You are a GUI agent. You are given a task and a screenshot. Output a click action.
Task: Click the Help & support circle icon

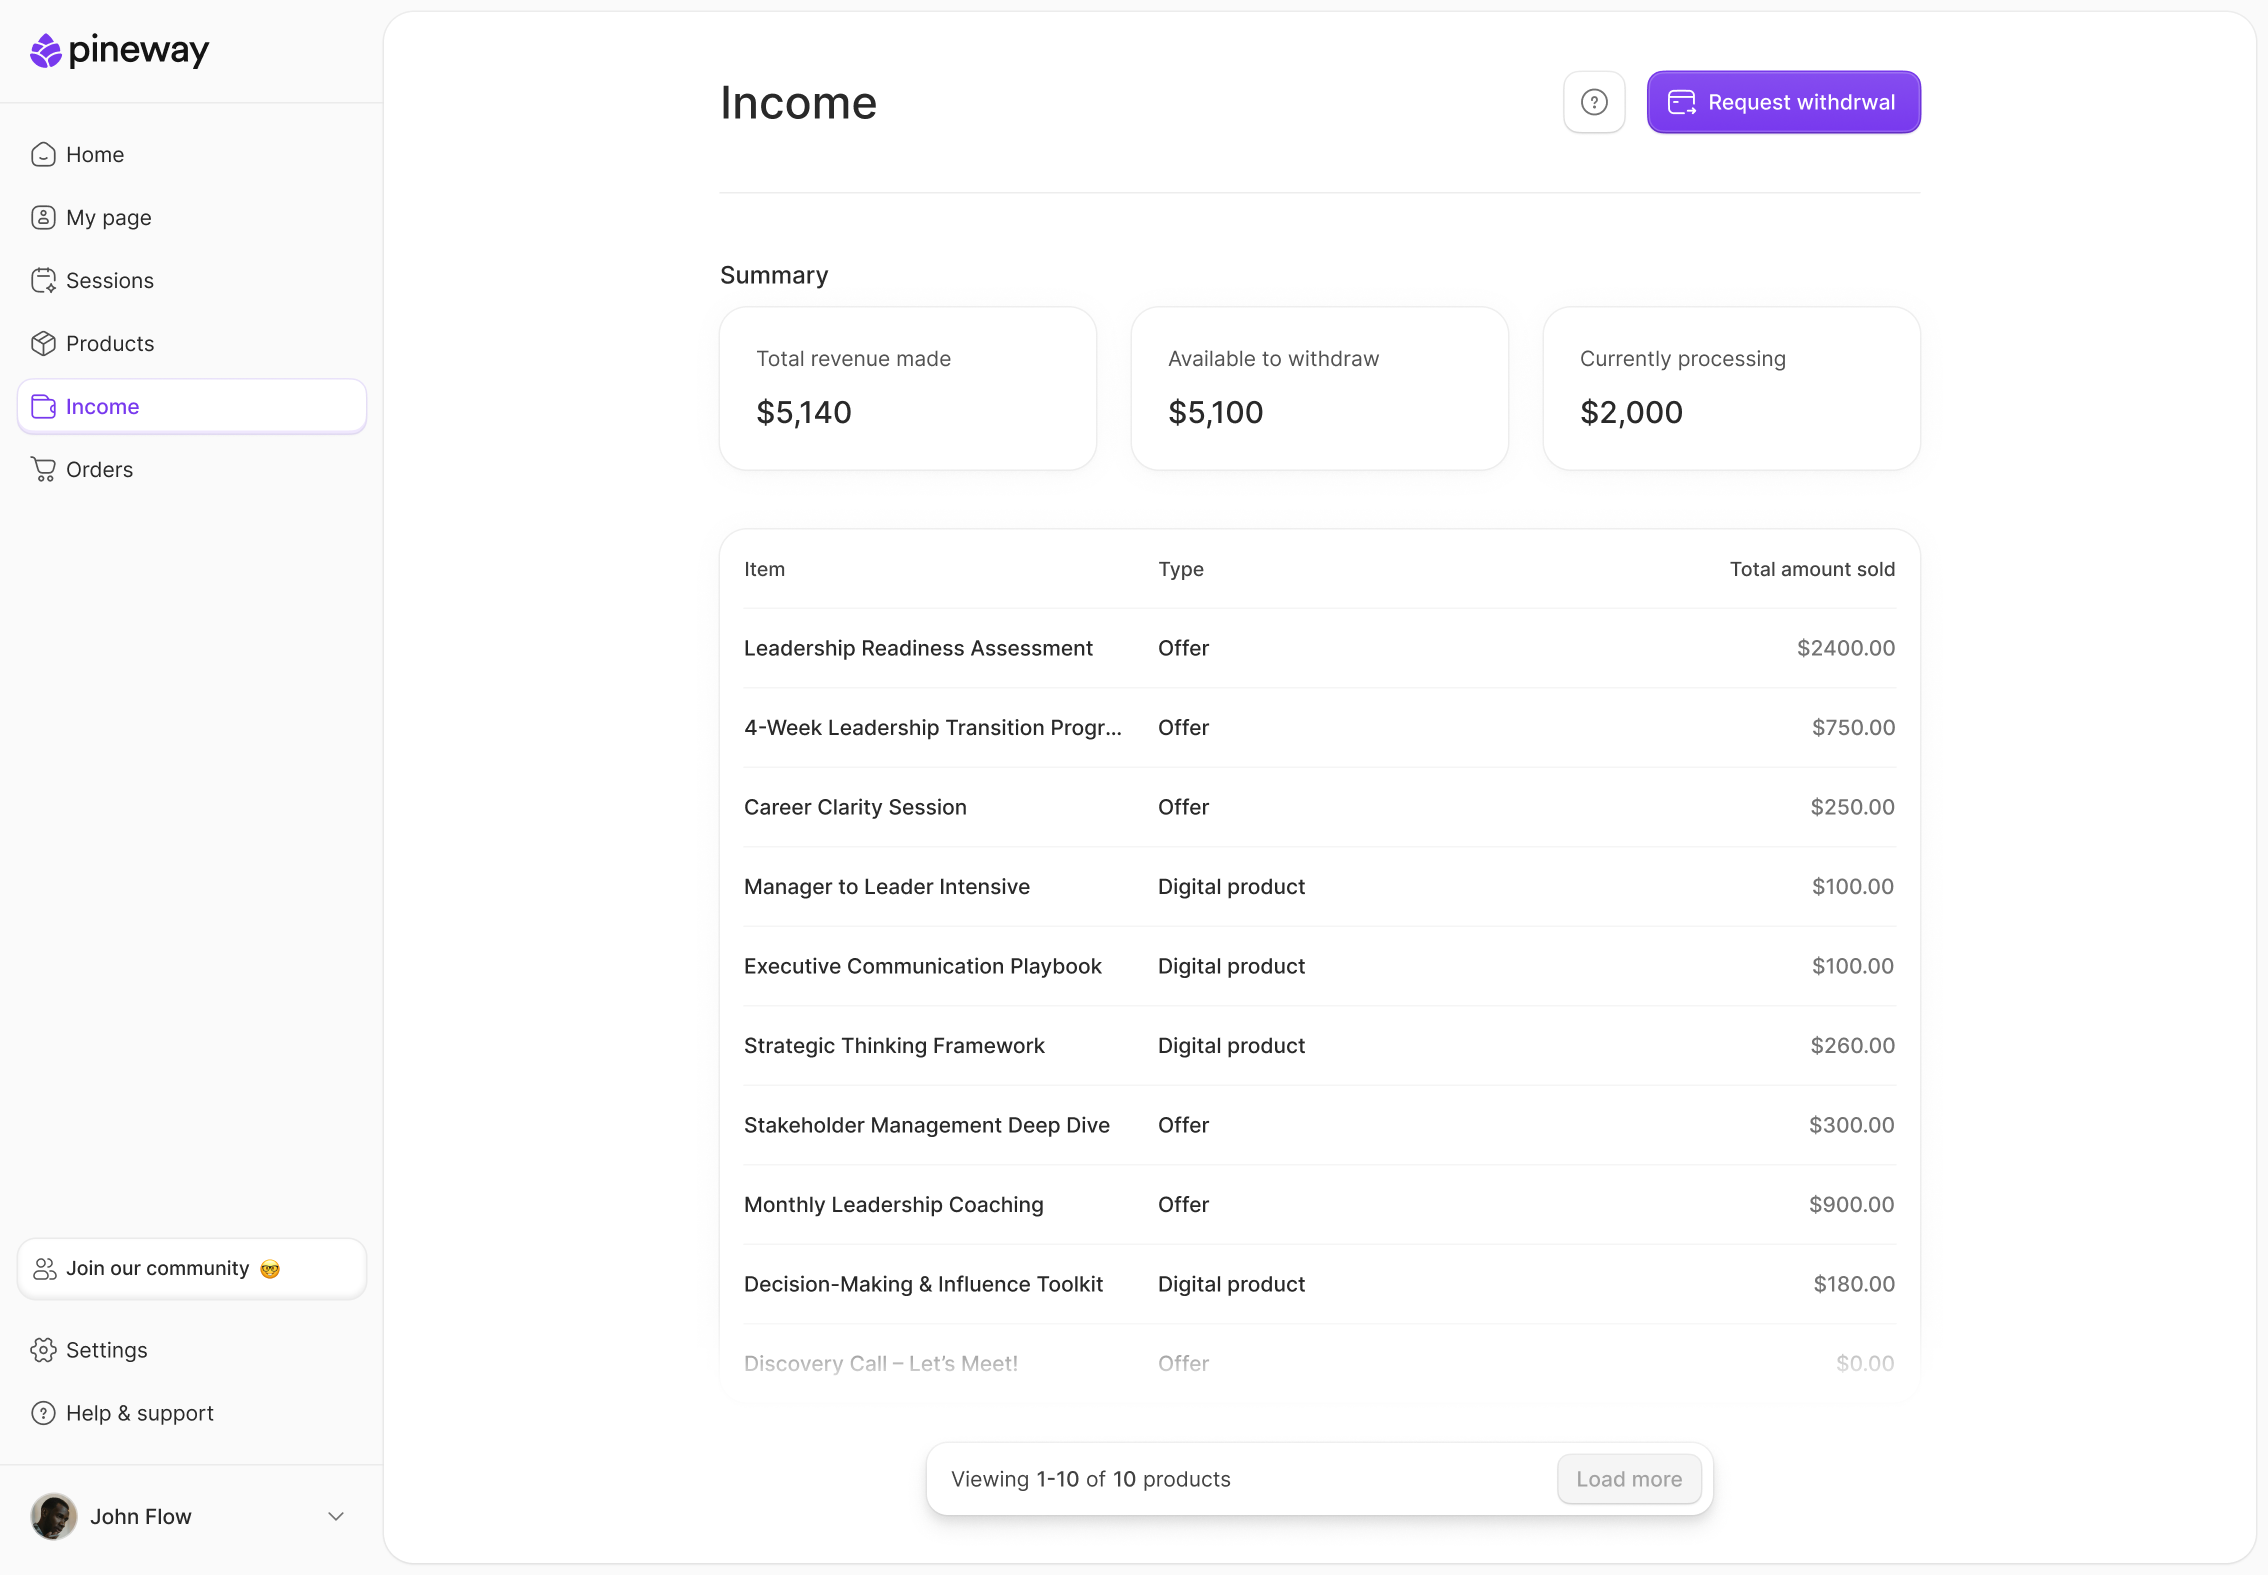[43, 1413]
